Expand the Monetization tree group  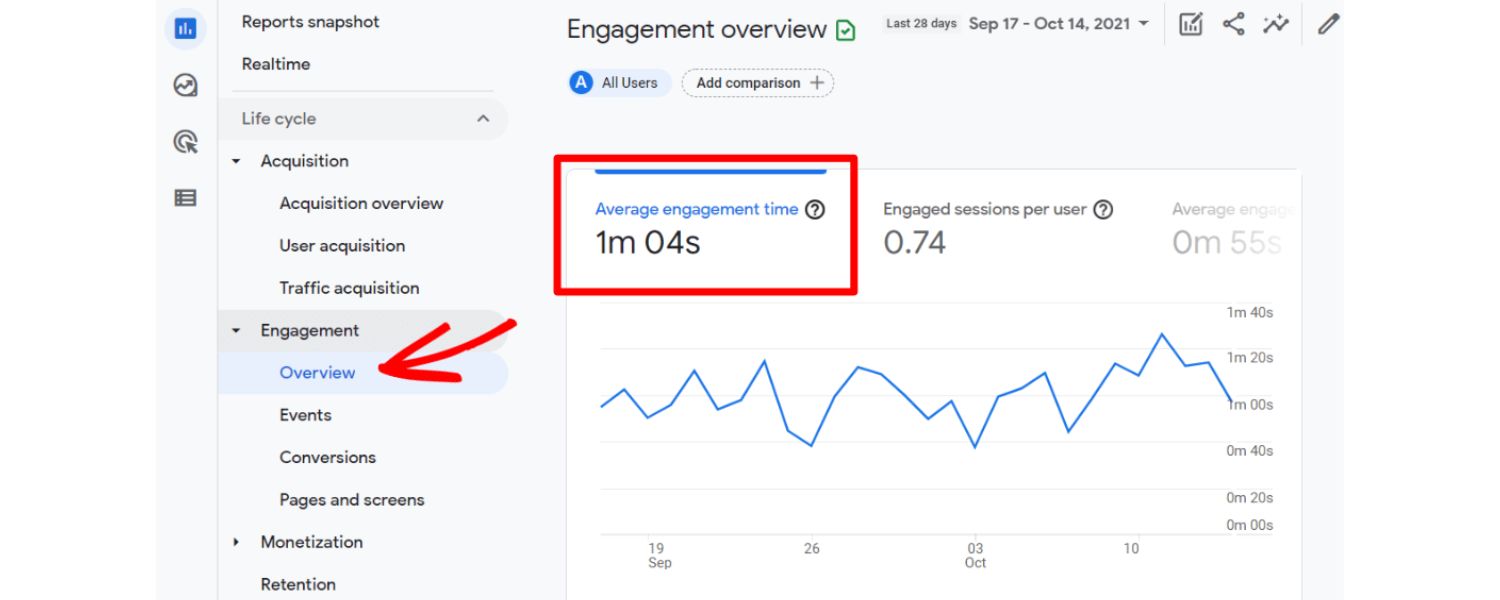click(x=236, y=542)
